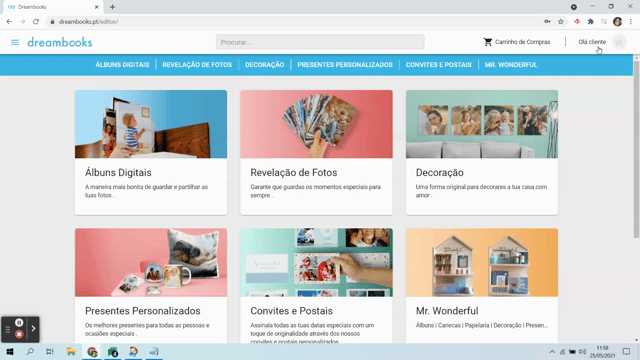Open the Windows Start menu
The height and width of the screenshot is (360, 640).
click(10, 351)
